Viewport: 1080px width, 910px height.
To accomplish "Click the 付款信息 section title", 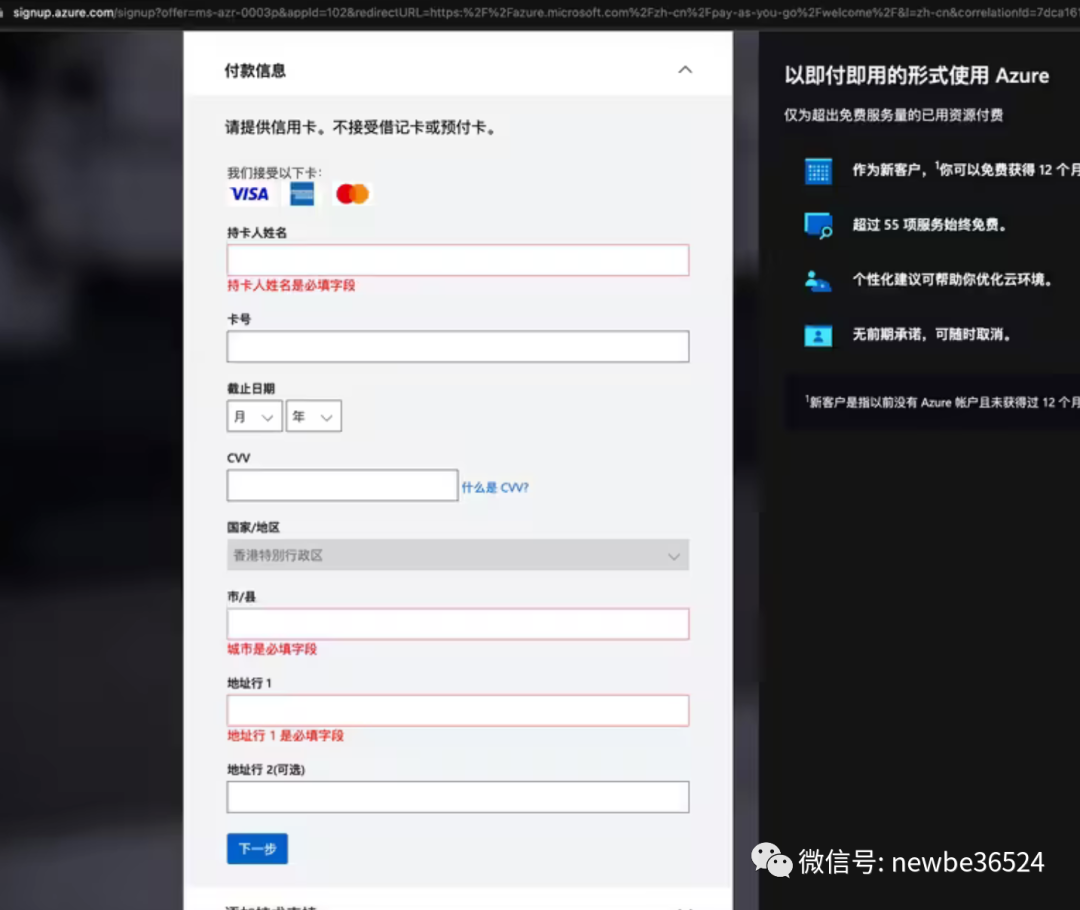I will tap(255, 71).
